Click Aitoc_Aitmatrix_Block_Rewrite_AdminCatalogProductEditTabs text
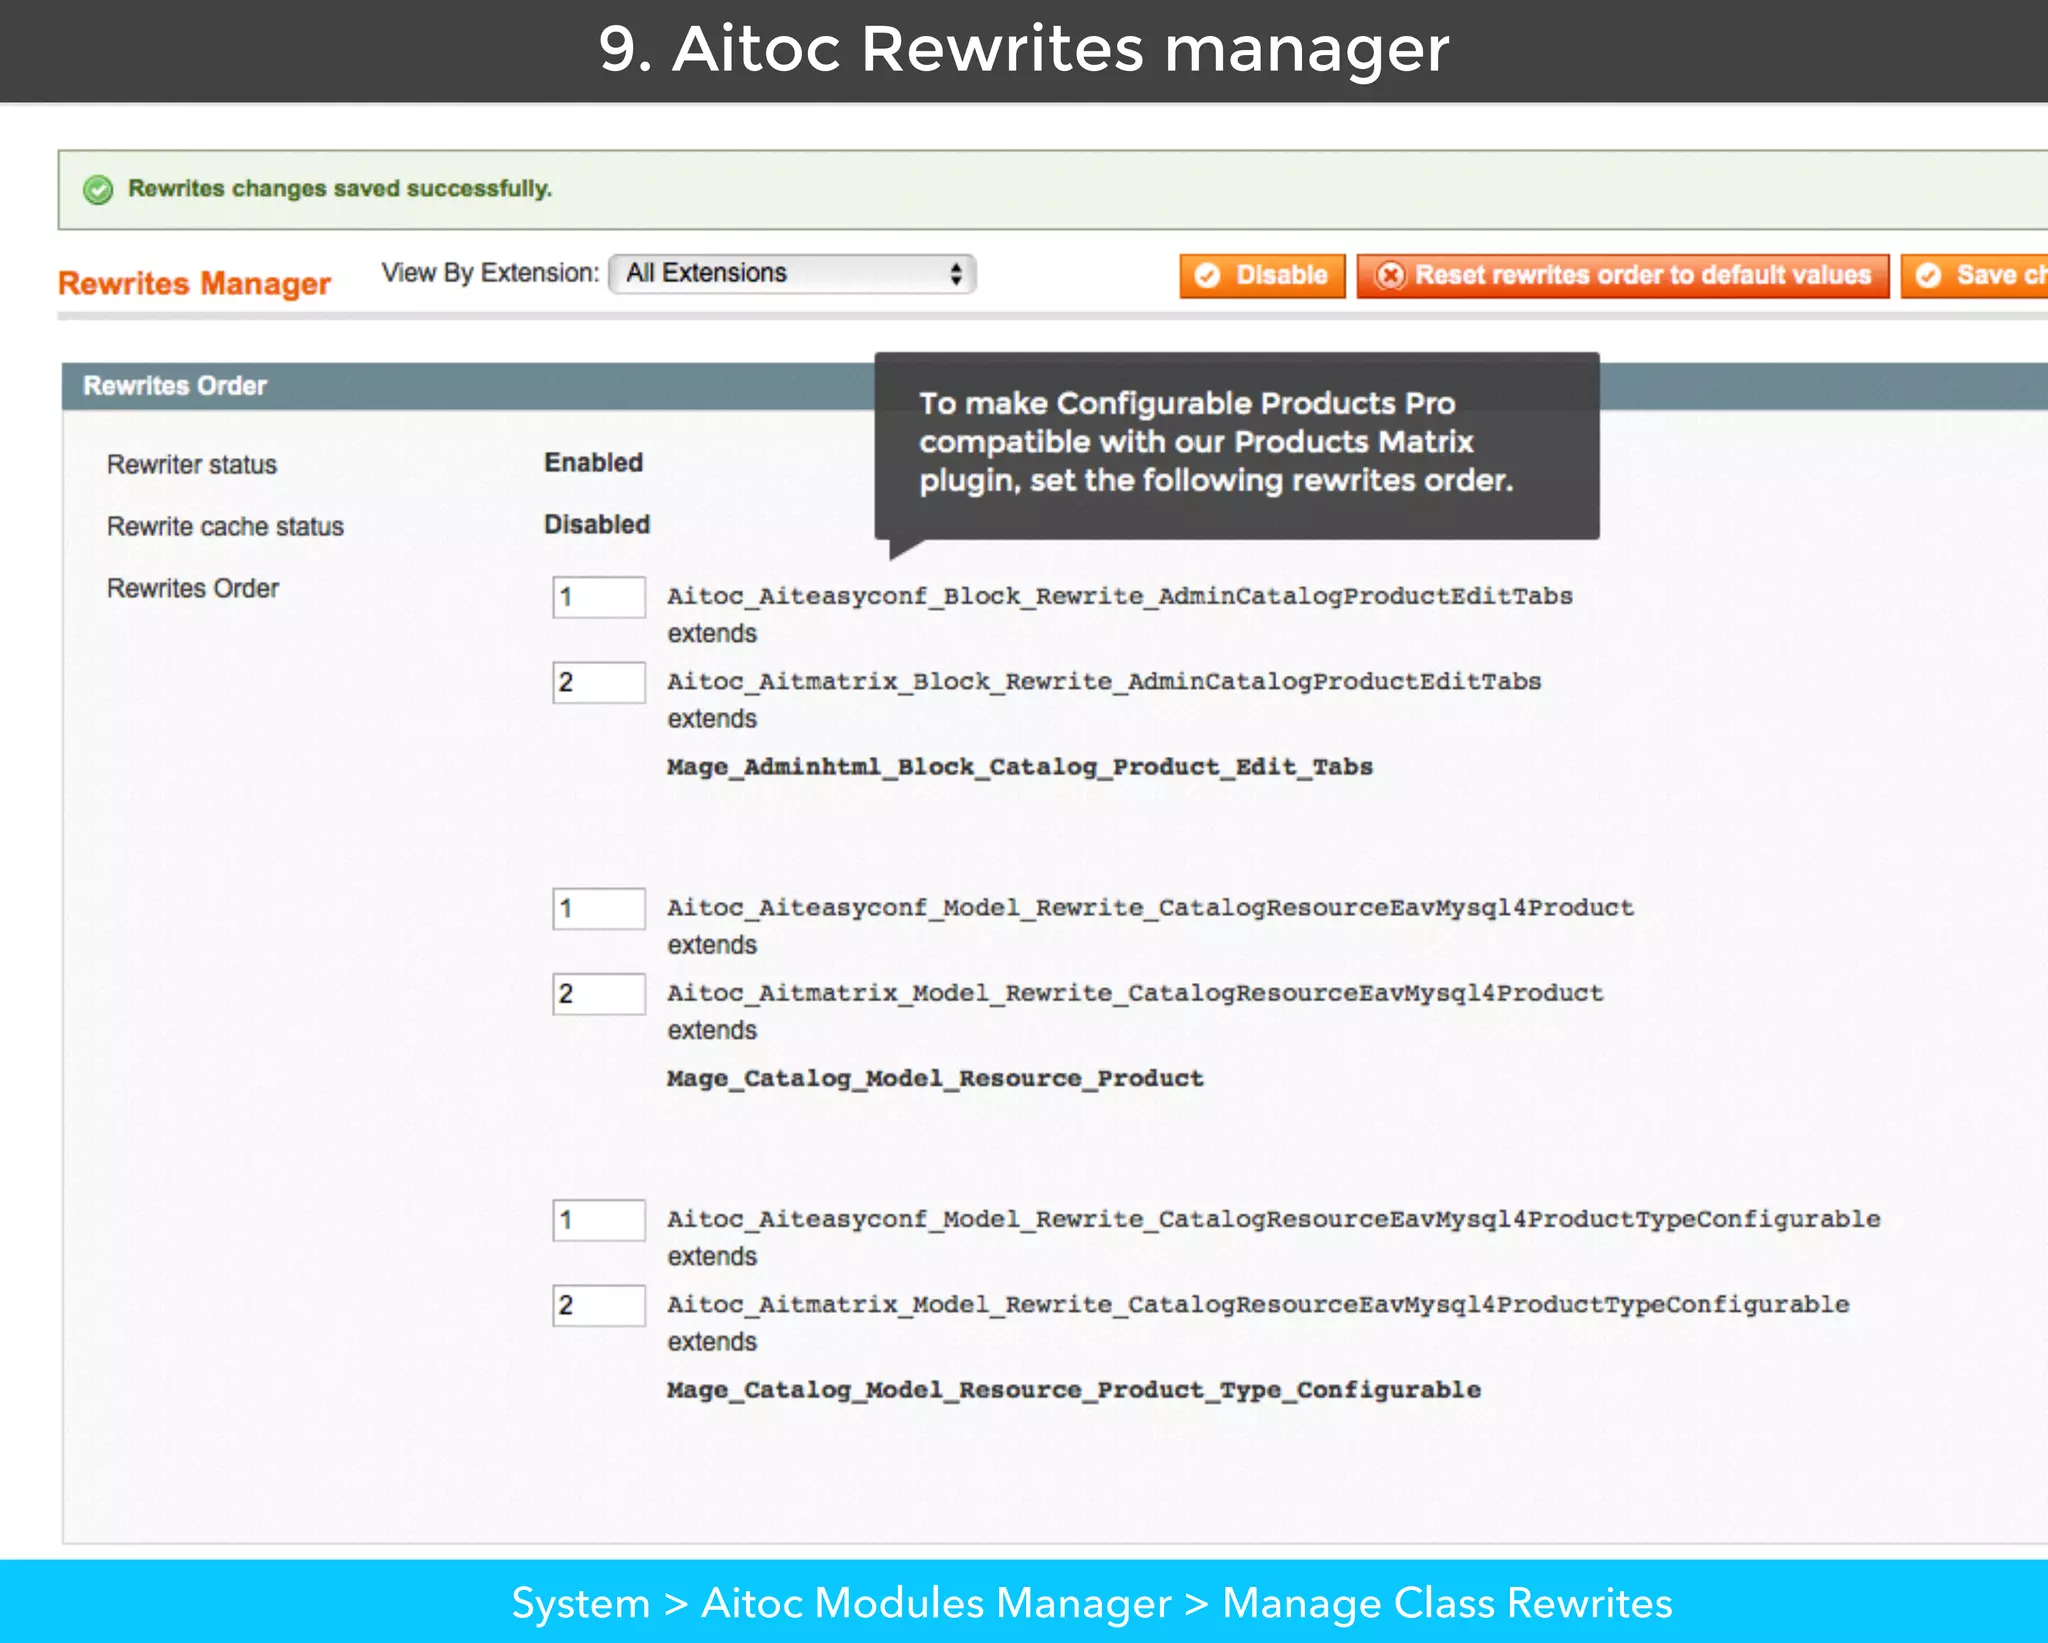Image resolution: width=2048 pixels, height=1643 pixels. pos(1104,681)
